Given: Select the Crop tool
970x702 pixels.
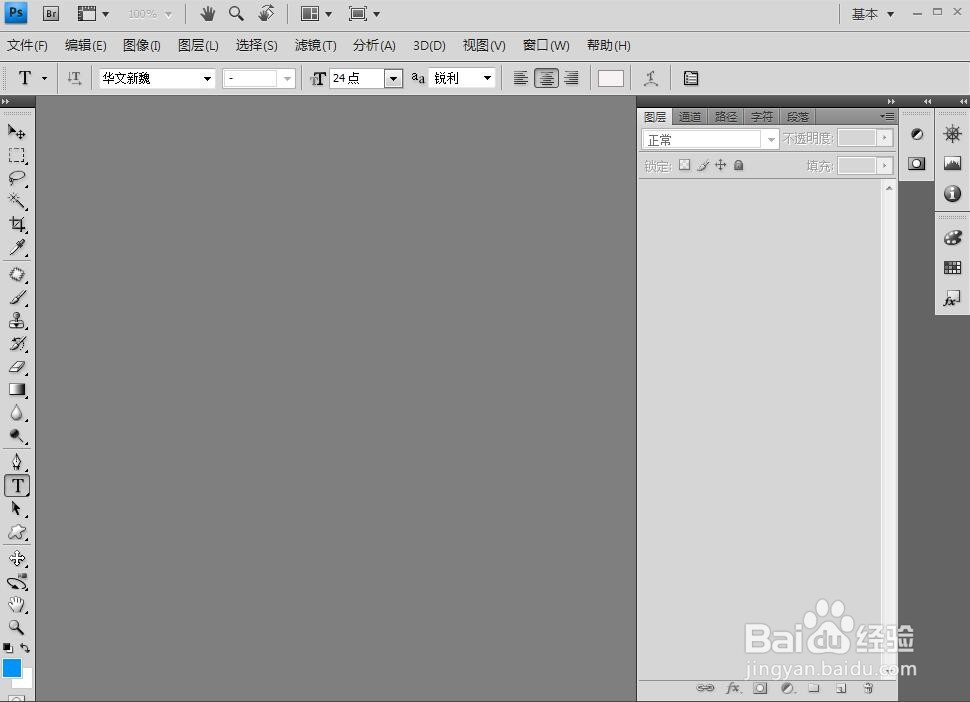Looking at the screenshot, I should (17, 224).
